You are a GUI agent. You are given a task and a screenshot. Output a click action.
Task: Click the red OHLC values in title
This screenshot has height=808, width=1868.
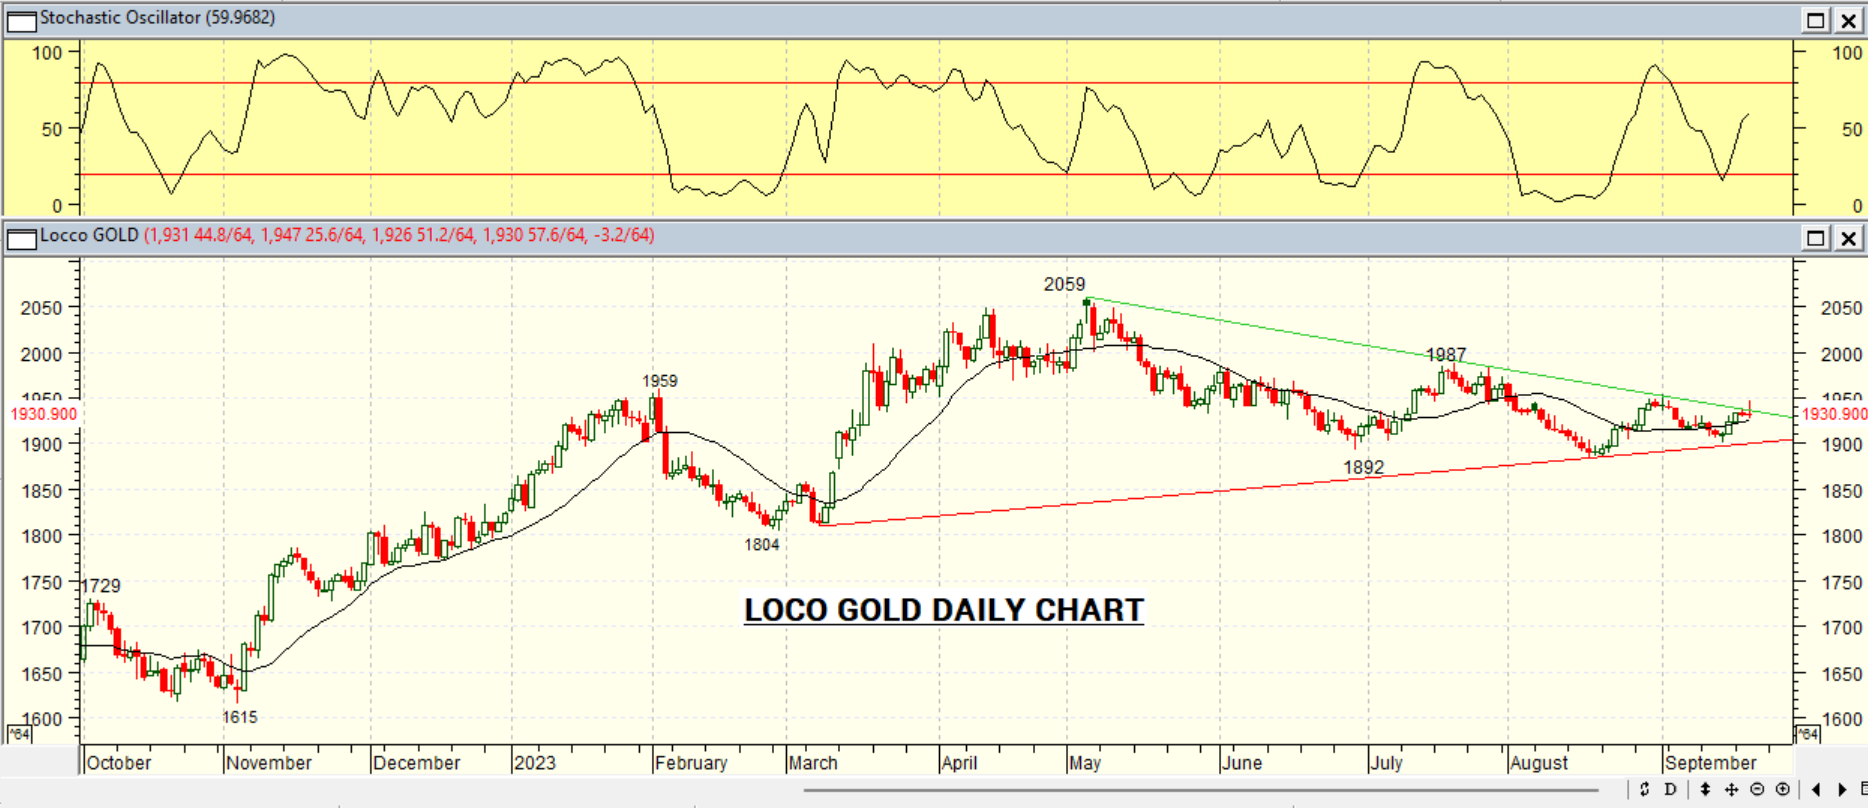[399, 236]
